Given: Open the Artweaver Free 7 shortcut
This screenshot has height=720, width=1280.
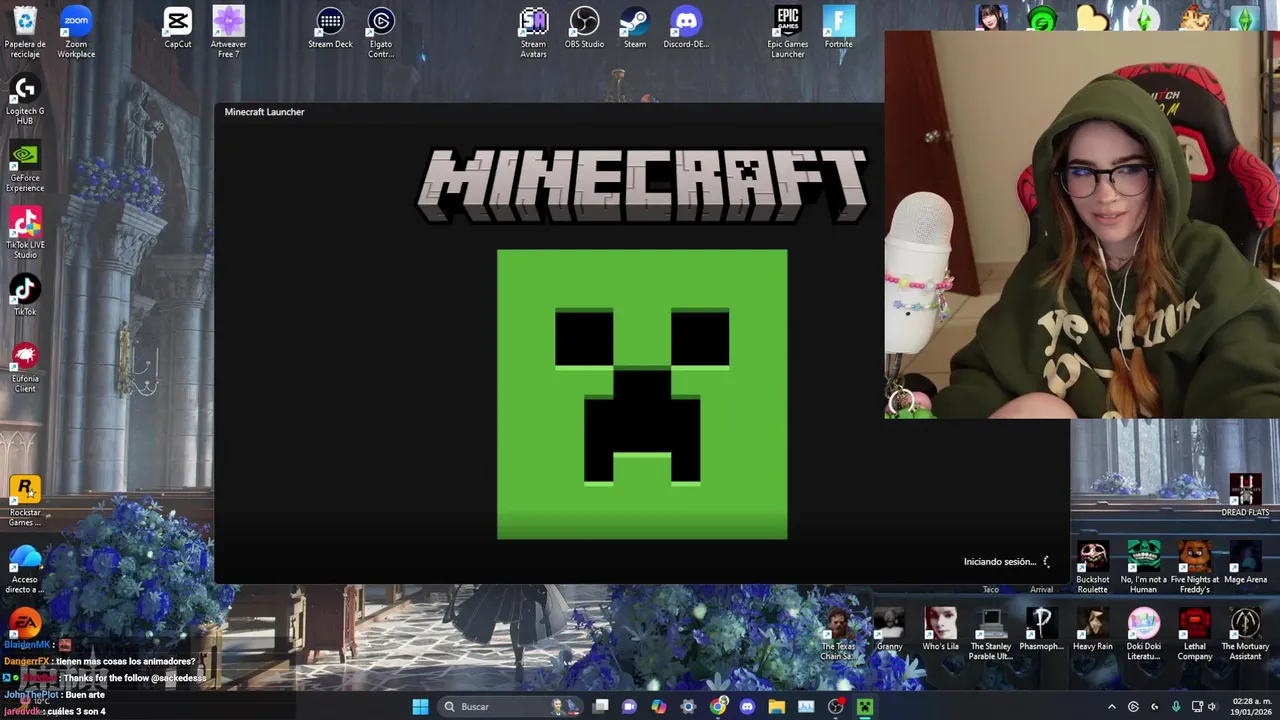Looking at the screenshot, I should coord(228,31).
